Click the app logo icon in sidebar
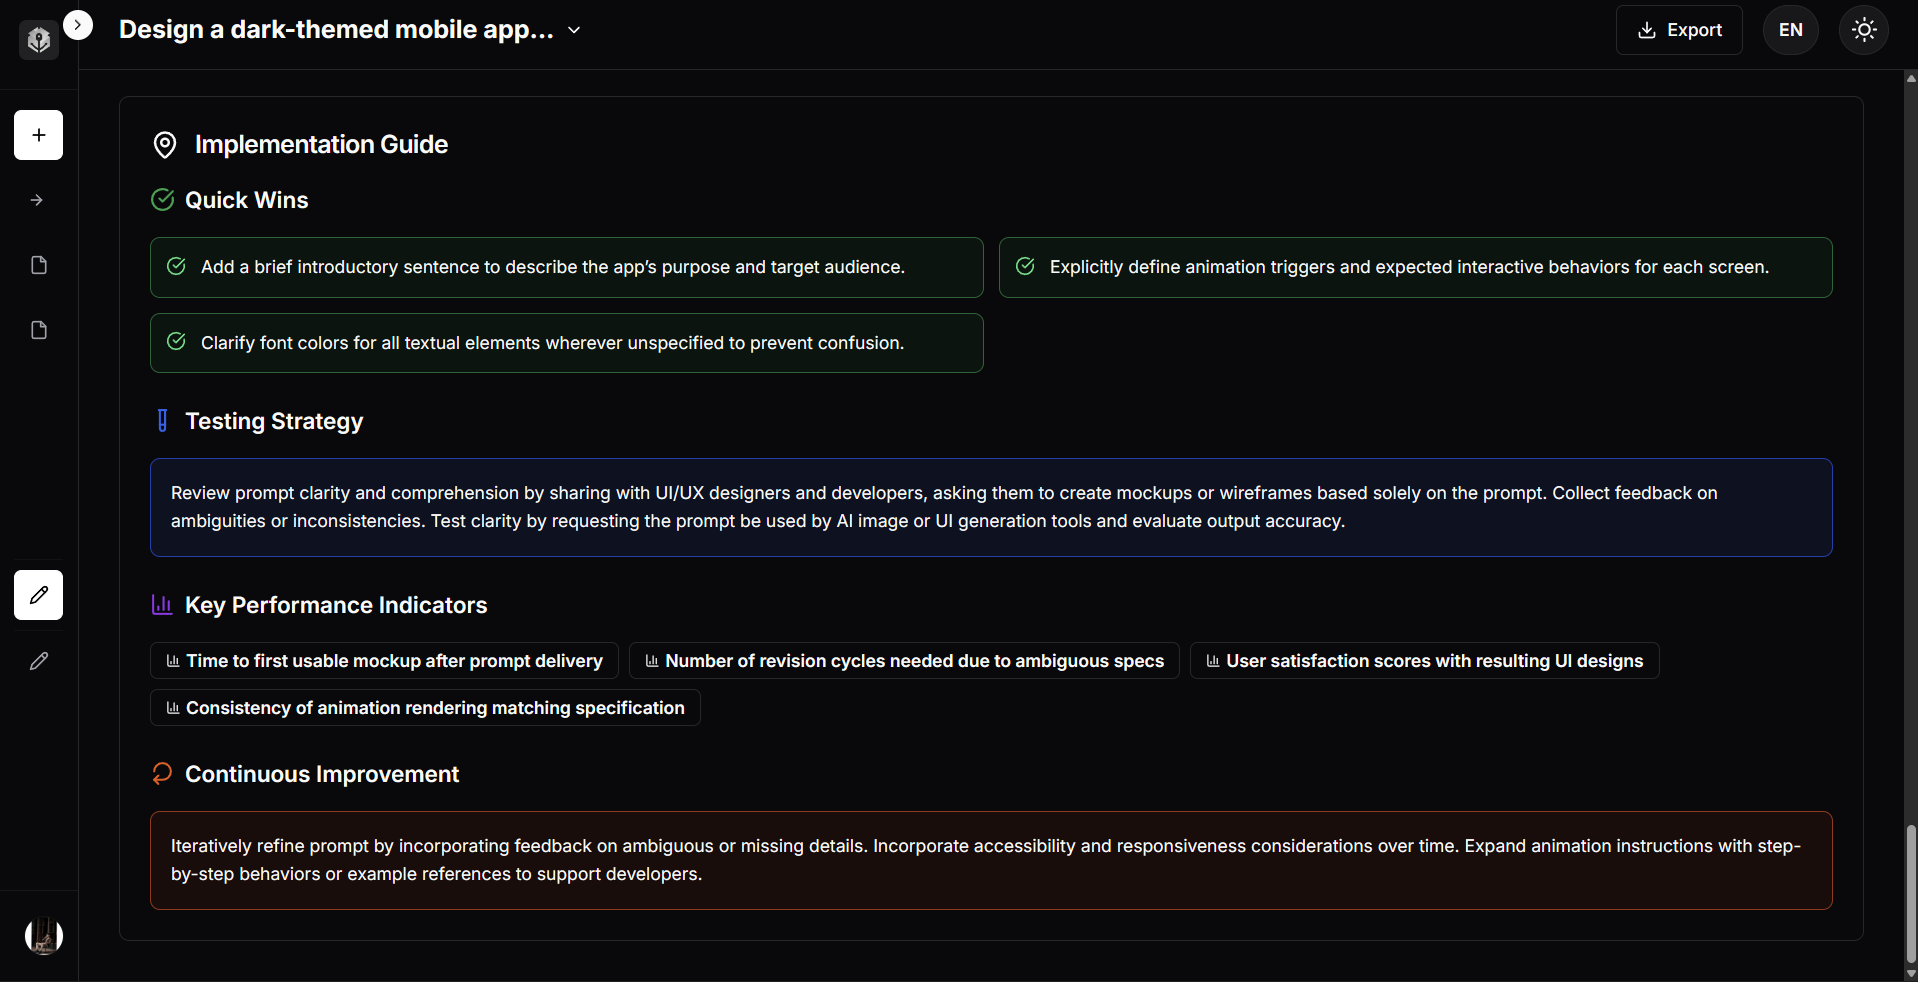This screenshot has width=1918, height=982. click(39, 40)
